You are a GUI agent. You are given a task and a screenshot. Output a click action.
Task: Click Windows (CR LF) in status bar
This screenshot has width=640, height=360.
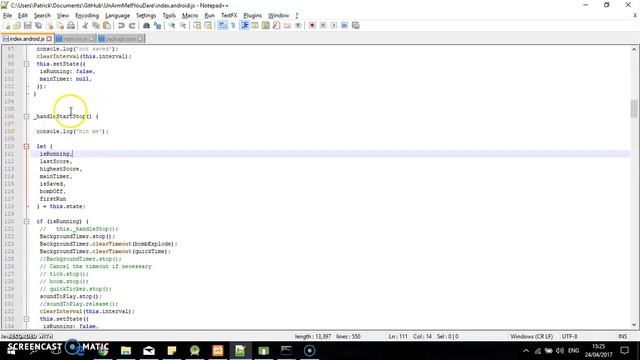[531, 337]
